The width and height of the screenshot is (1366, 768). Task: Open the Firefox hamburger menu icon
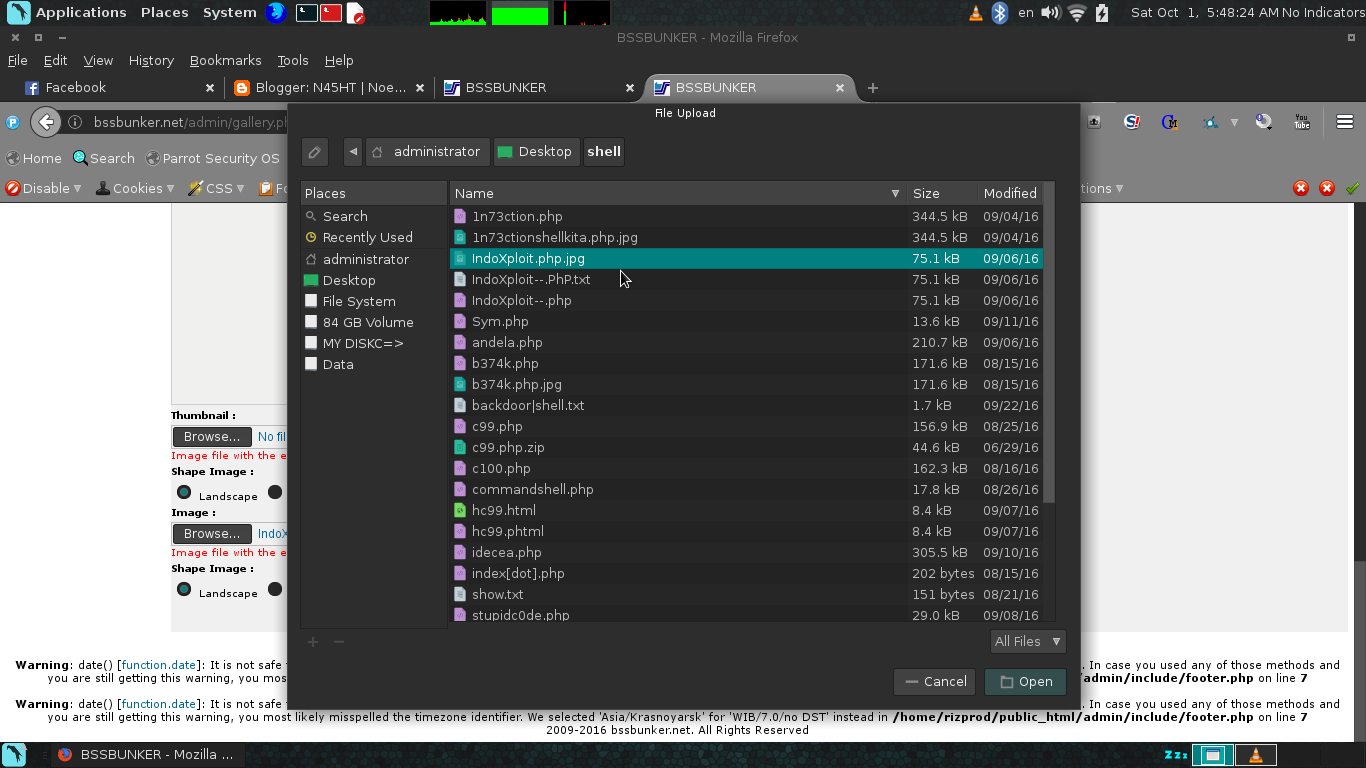coord(1345,121)
